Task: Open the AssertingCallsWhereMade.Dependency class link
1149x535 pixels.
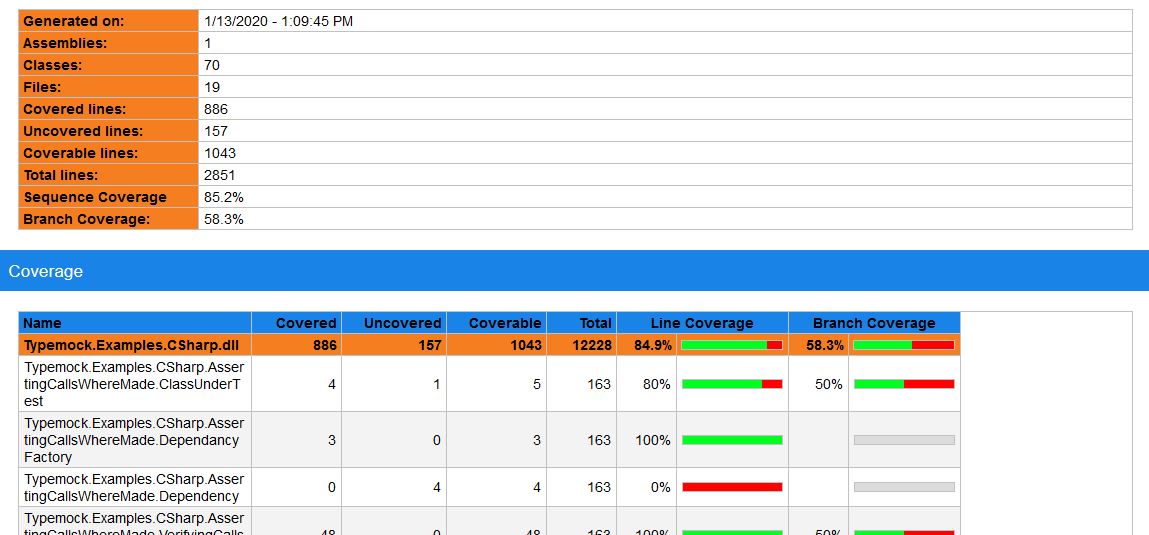Action: [x=134, y=487]
